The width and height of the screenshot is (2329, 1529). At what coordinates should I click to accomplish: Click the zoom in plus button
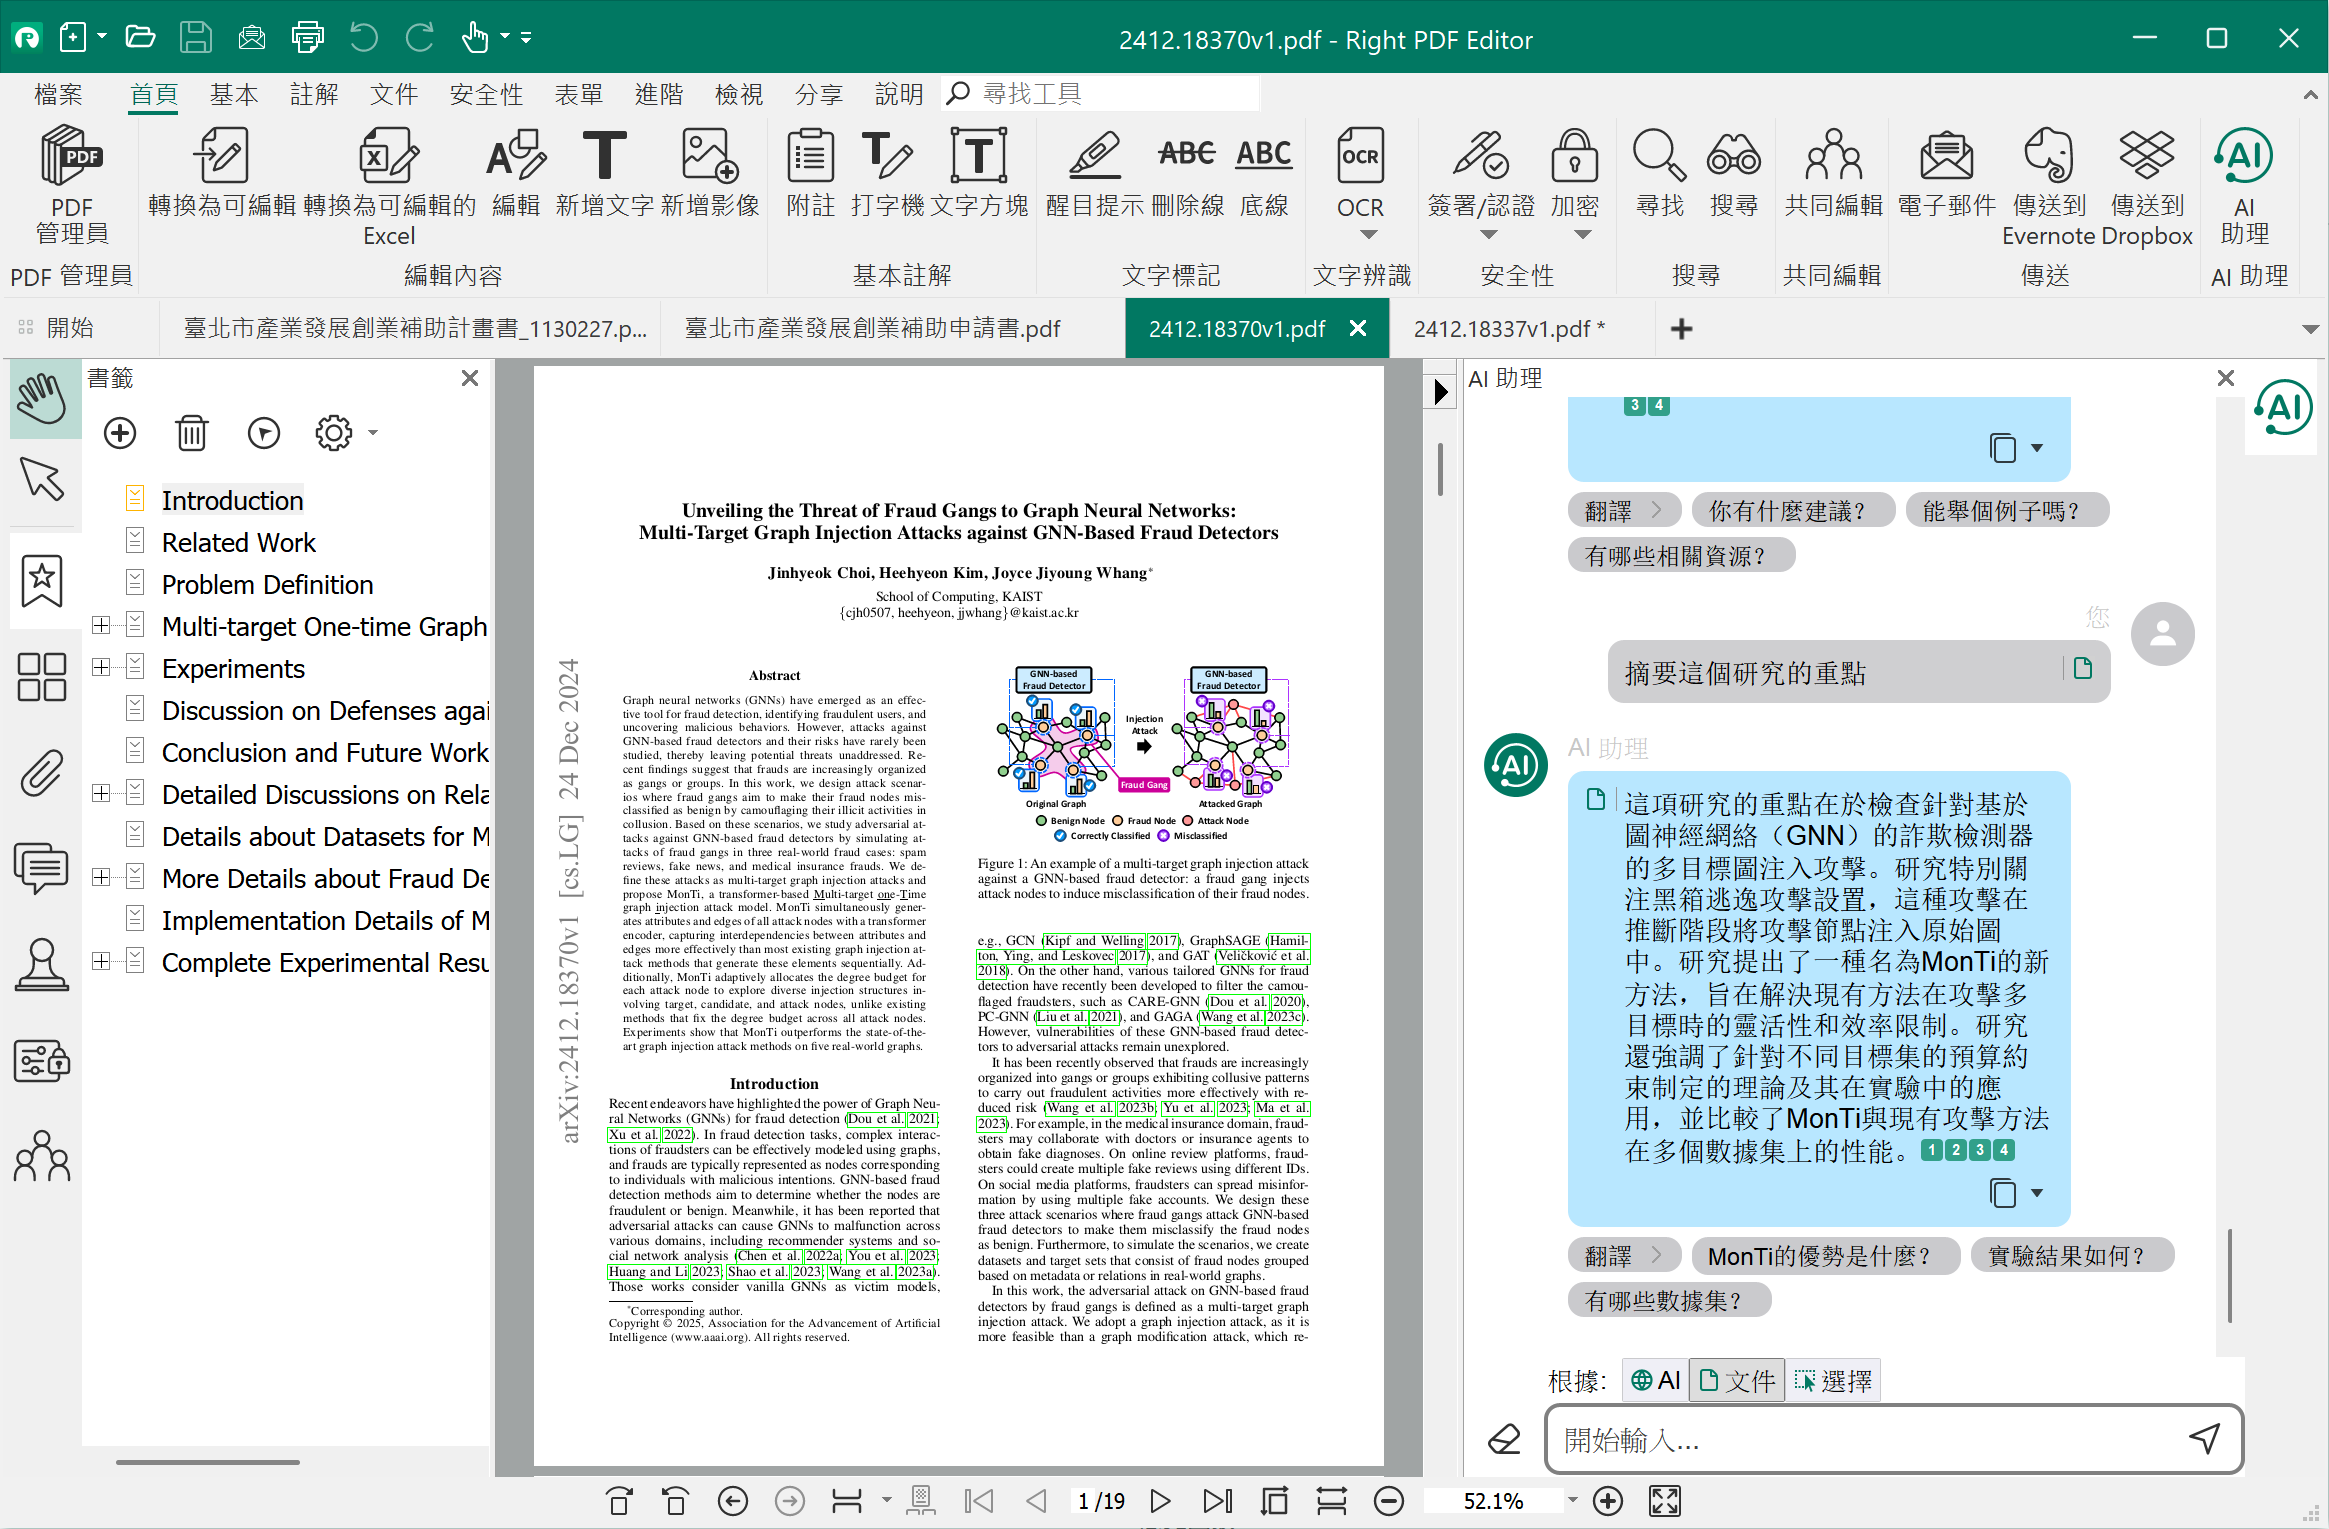tap(1607, 1501)
